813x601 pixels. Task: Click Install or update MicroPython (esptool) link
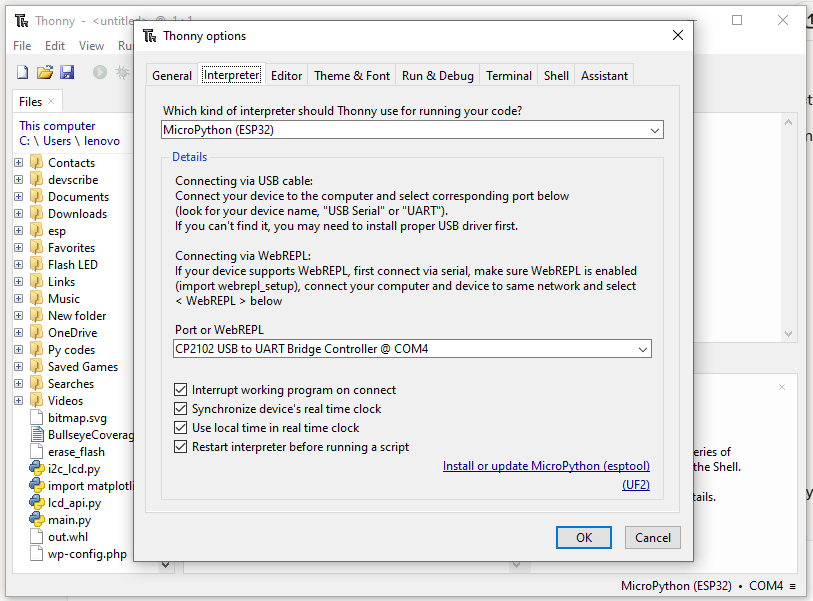tap(546, 466)
